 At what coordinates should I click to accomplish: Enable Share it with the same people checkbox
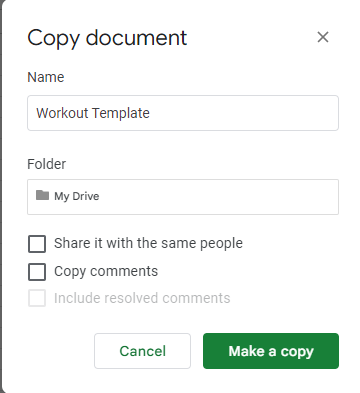pyautogui.click(x=37, y=244)
